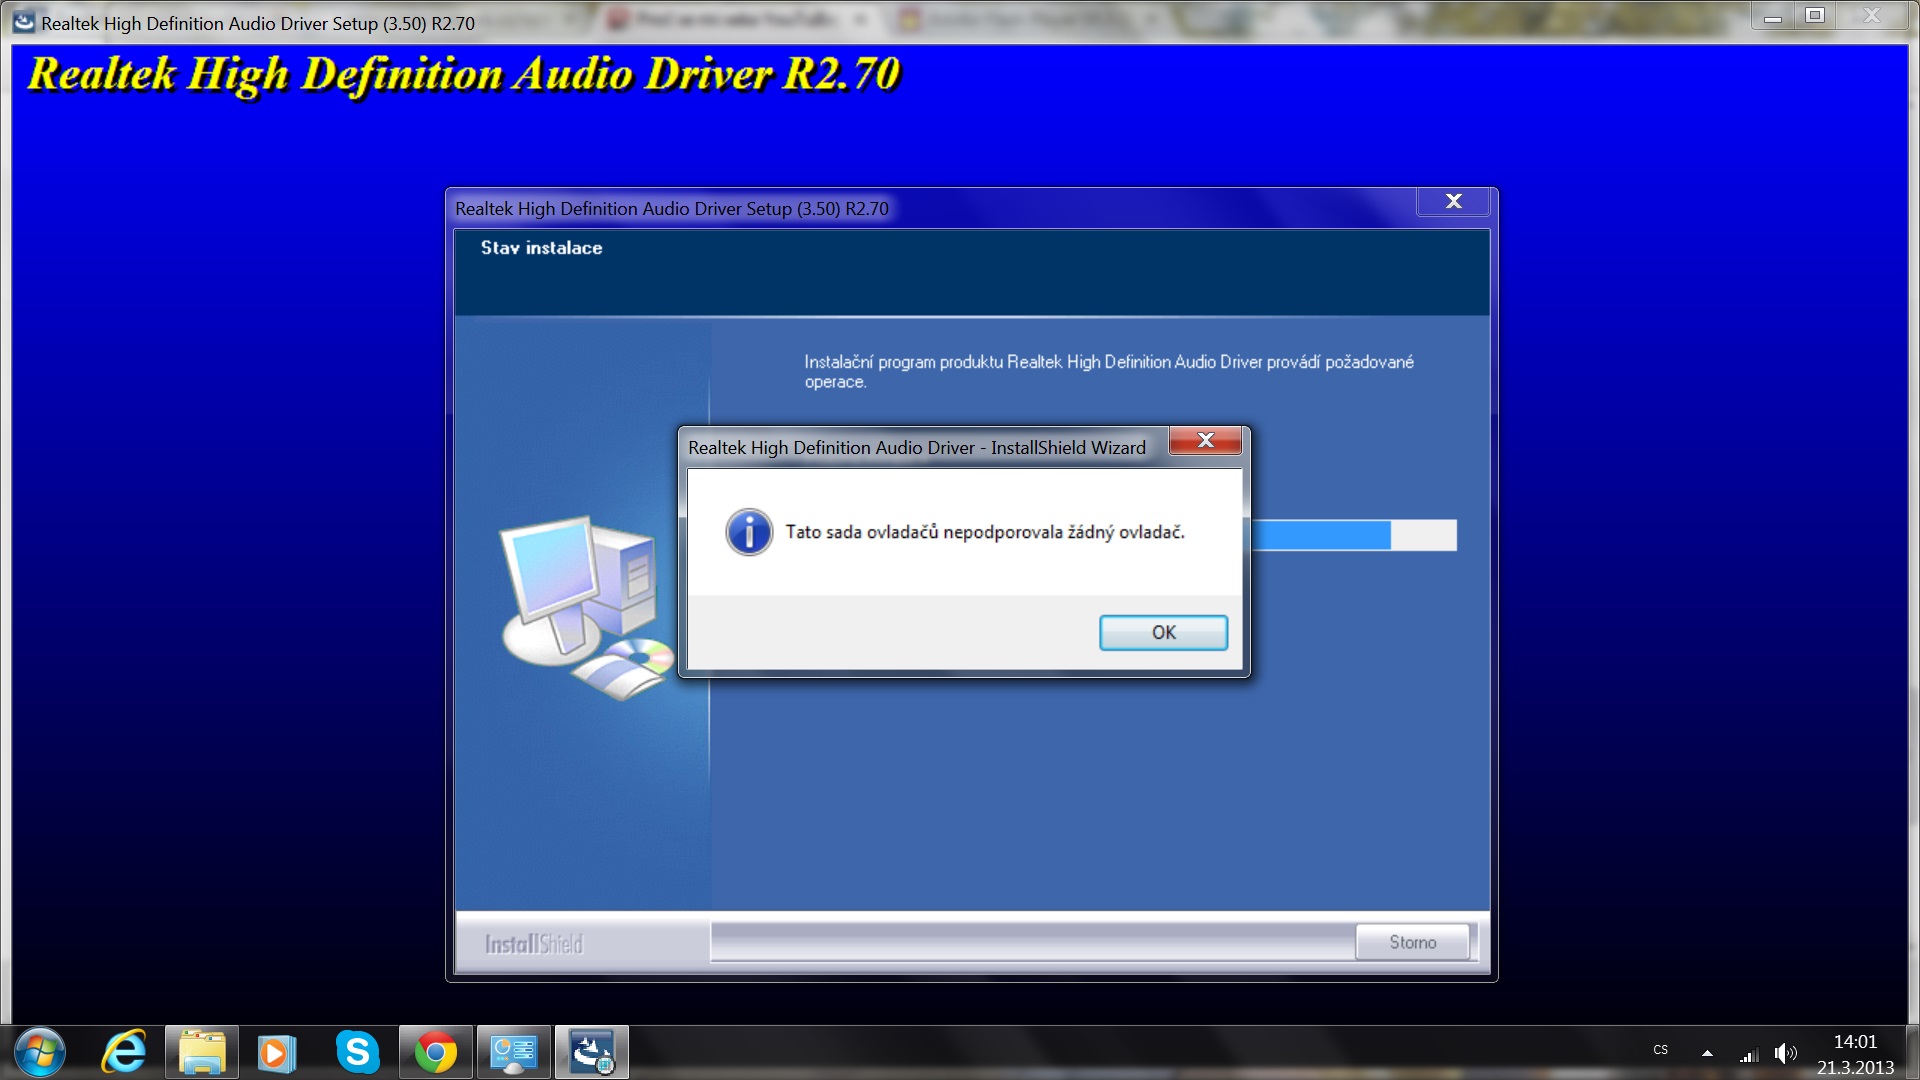Open the Control Panel taskbar item
Screen dimensions: 1920x1080
pos(514,1052)
